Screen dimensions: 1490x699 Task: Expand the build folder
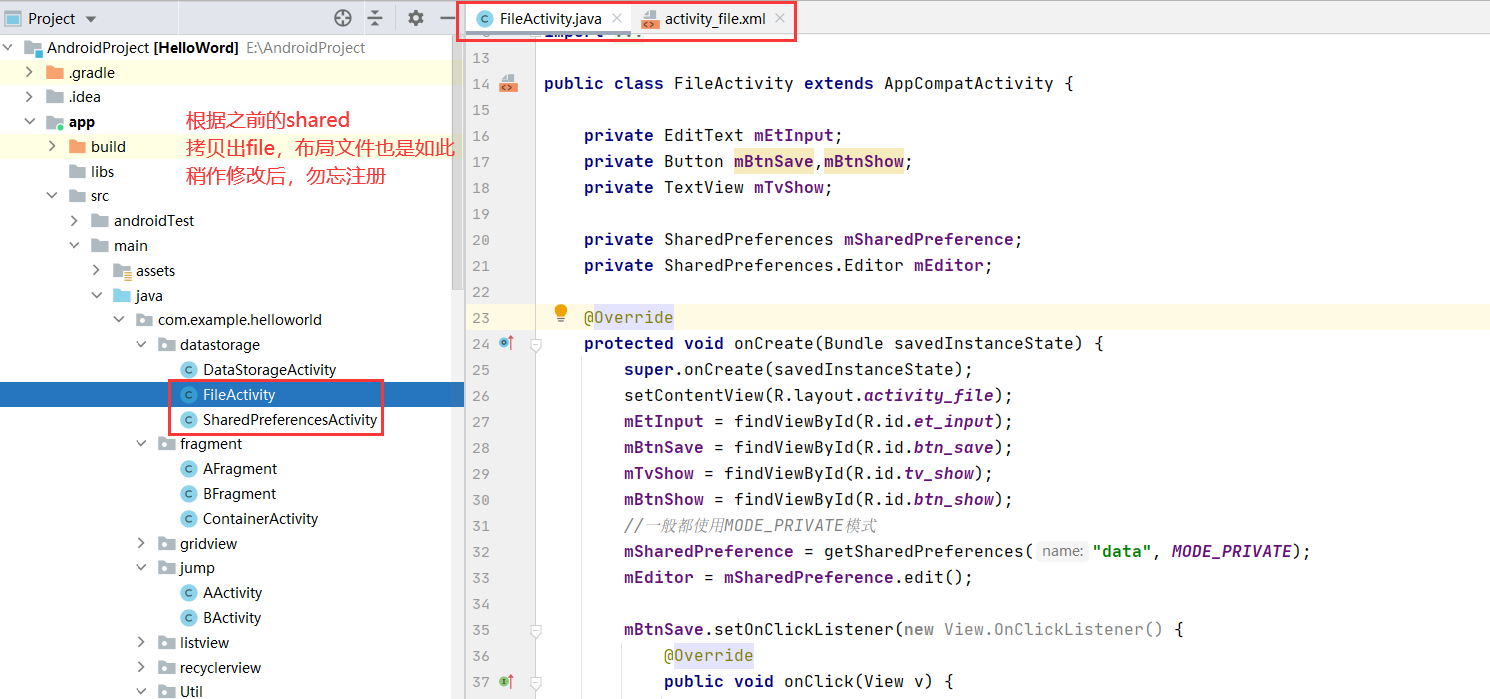(x=52, y=147)
